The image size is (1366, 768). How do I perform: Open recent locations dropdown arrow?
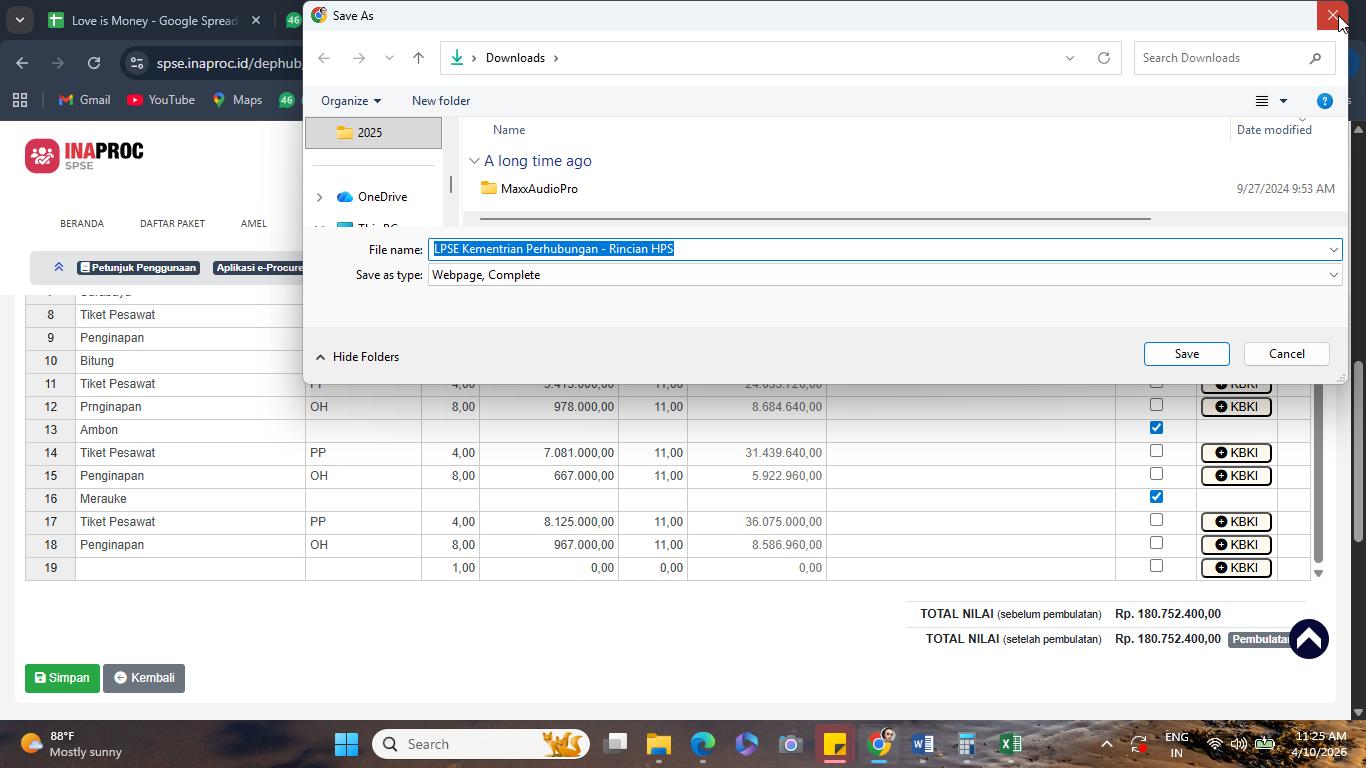click(x=389, y=58)
